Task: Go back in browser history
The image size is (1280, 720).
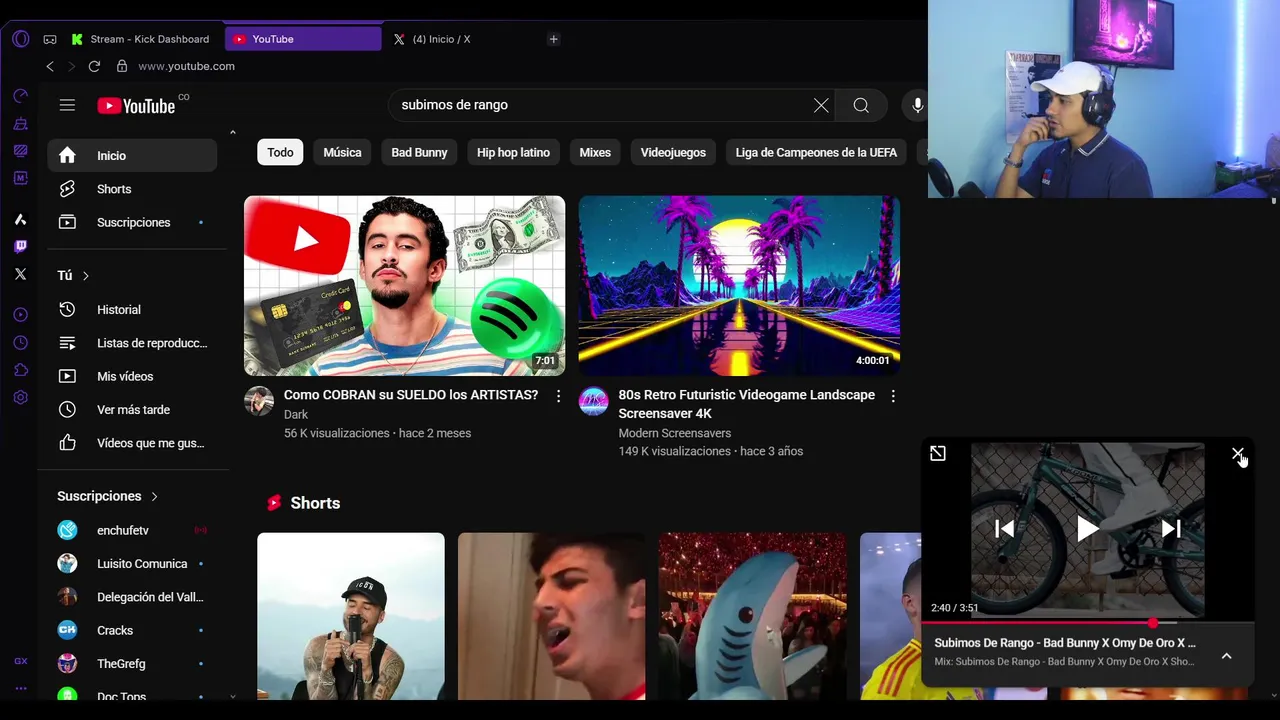Action: (50, 66)
